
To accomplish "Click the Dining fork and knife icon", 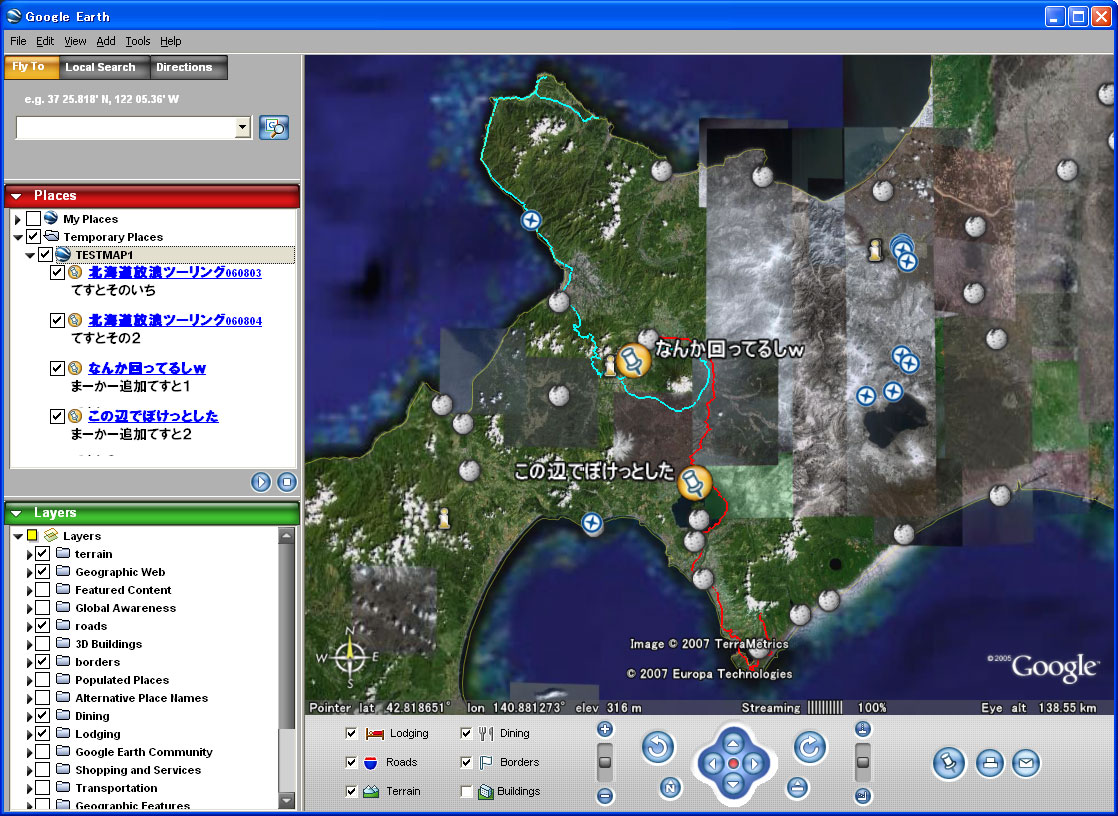I will (x=486, y=733).
